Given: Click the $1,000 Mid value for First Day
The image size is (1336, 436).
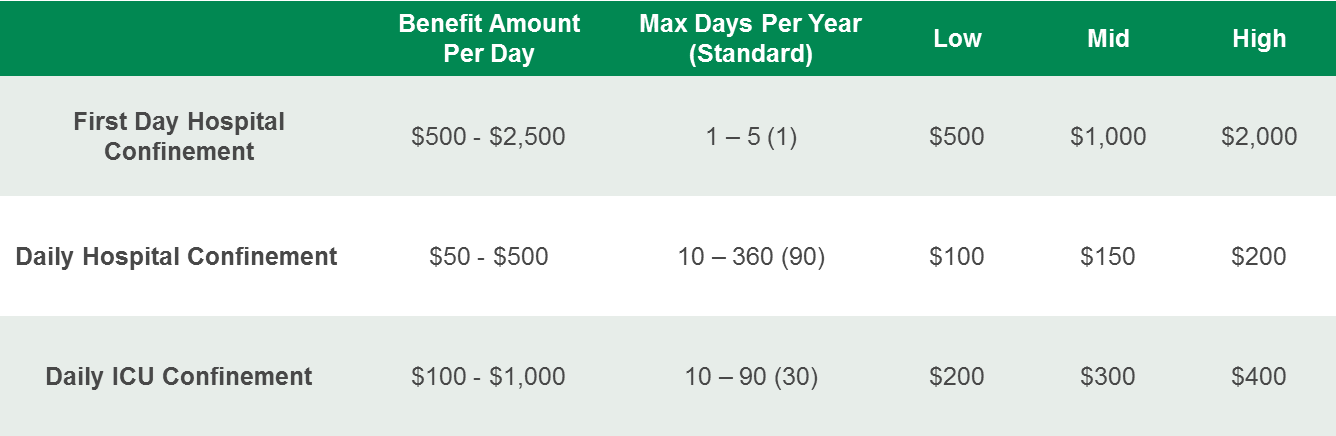Looking at the screenshot, I should pos(1108,136).
